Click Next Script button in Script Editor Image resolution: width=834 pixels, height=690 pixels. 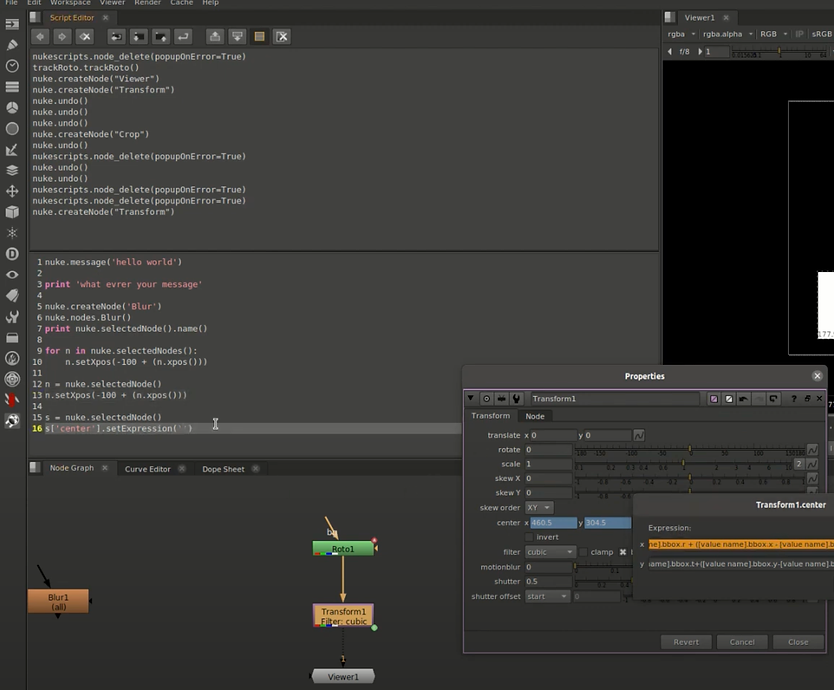(62, 36)
